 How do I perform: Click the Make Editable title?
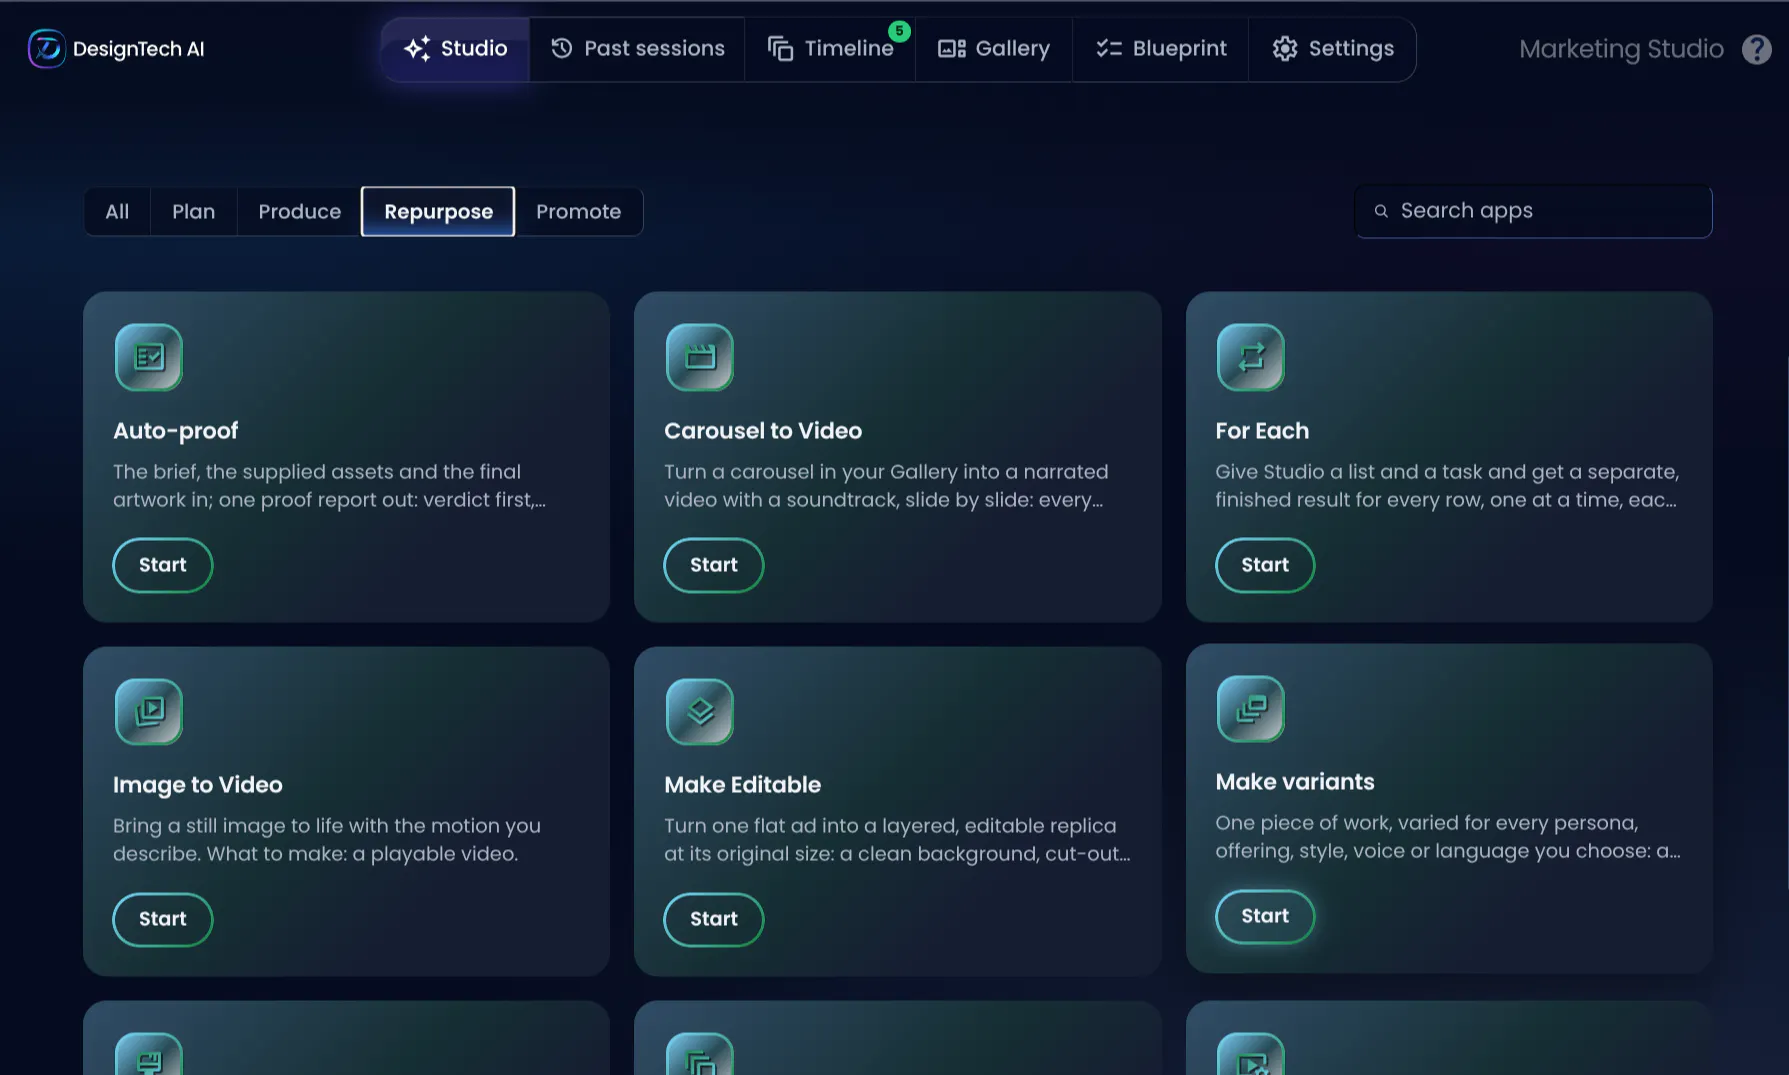pos(742,785)
